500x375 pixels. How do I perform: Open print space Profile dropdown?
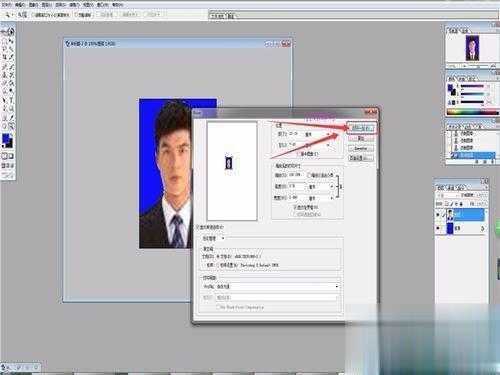(x=277, y=286)
